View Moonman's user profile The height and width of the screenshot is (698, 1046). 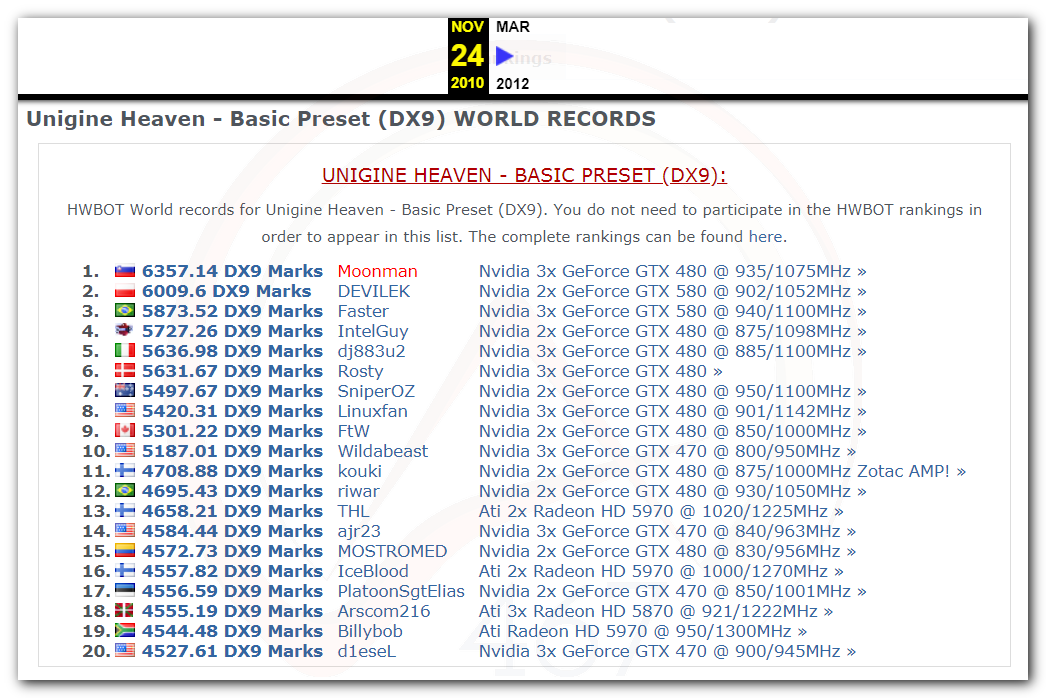378,272
